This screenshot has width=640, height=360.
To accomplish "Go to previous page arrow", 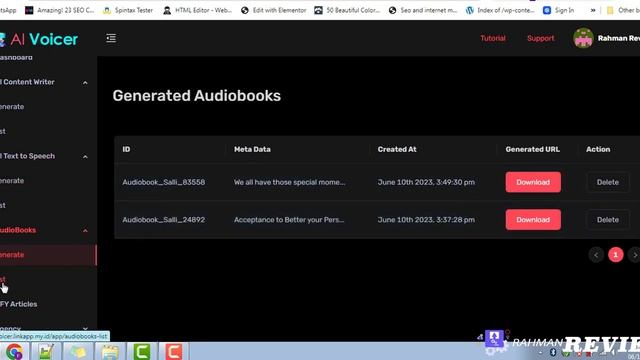I will 596,255.
